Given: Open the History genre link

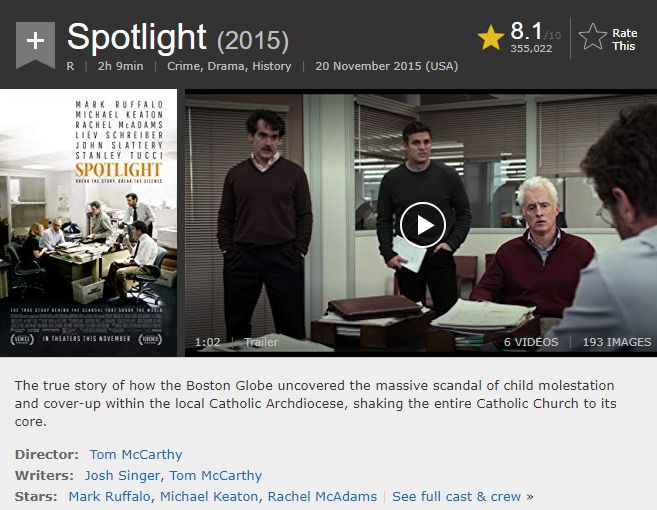Looking at the screenshot, I should (271, 66).
